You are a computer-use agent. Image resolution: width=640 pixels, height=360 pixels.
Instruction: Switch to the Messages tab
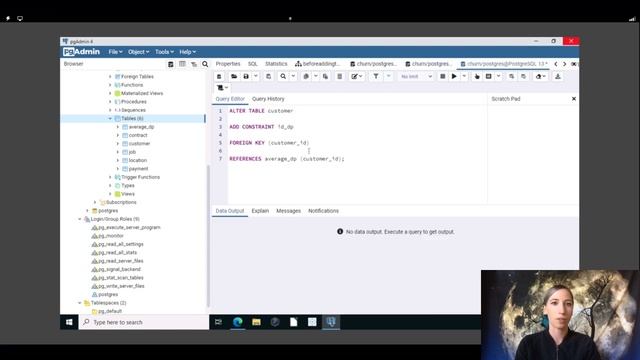[288, 211]
